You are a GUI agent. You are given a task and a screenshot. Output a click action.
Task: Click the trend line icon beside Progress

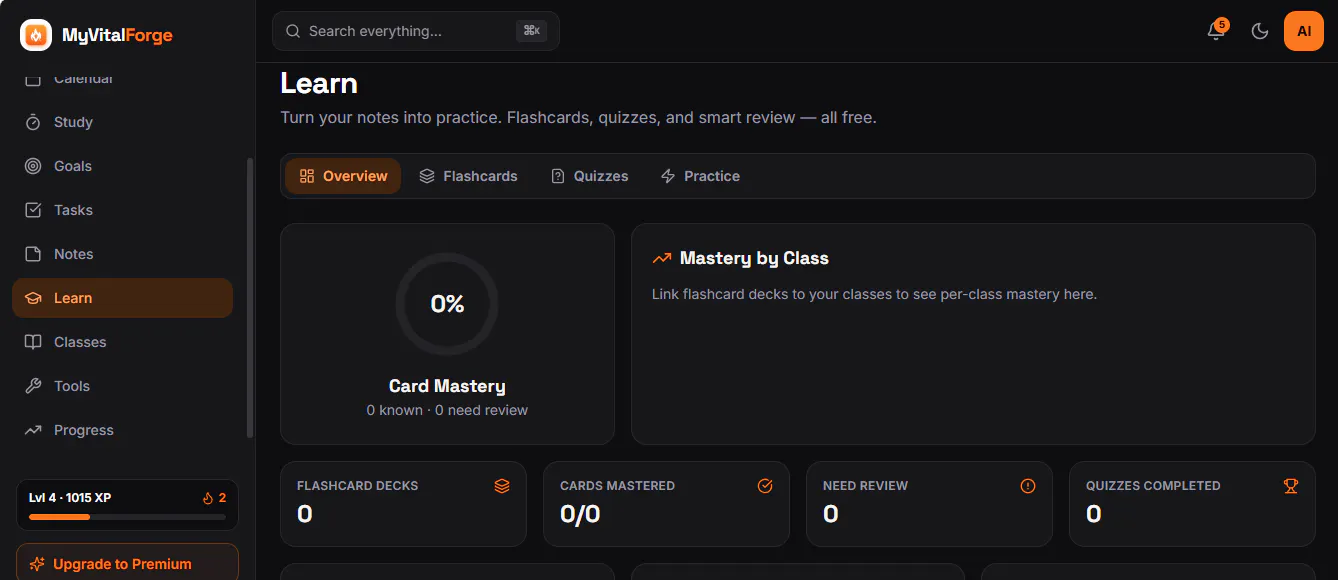(33, 430)
